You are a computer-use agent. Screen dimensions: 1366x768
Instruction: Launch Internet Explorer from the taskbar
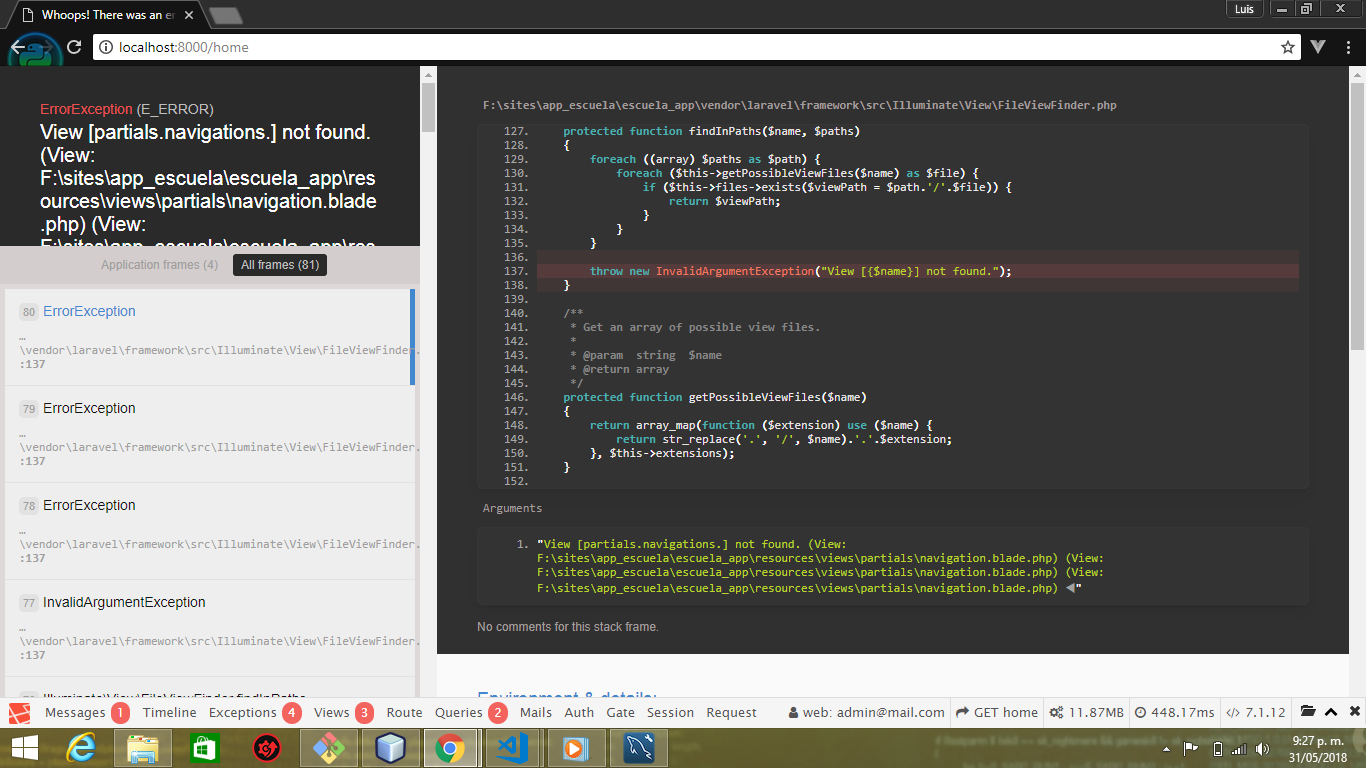point(80,748)
